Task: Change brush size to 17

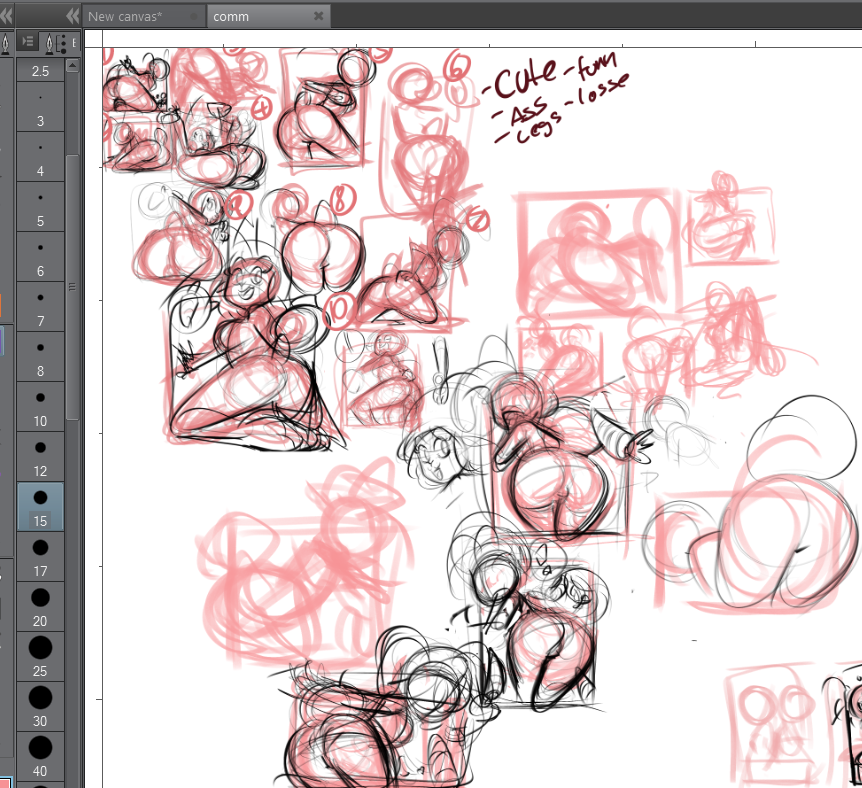Action: [40, 558]
